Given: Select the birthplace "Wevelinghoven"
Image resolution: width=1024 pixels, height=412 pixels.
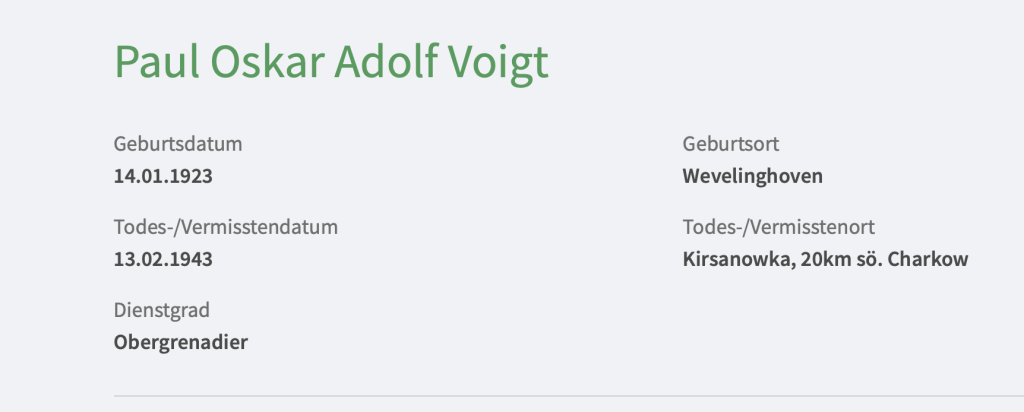Looking at the screenshot, I should 753,177.
